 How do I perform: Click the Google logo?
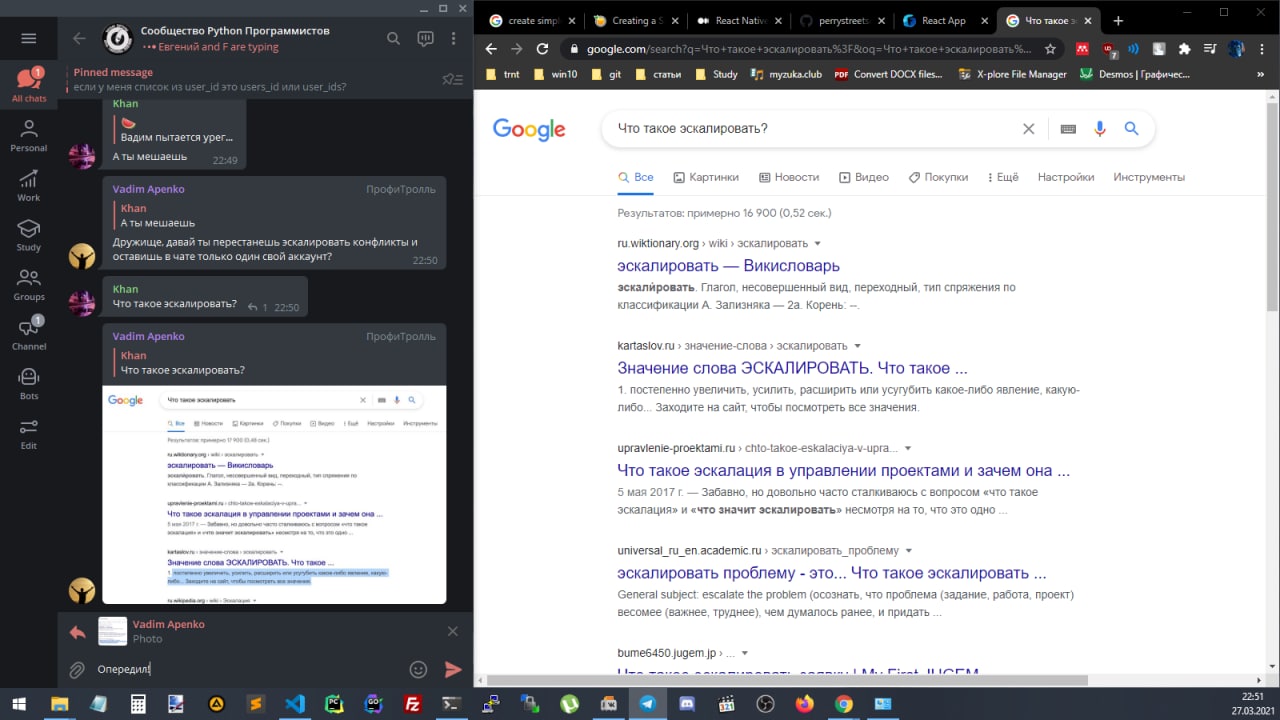tap(529, 129)
